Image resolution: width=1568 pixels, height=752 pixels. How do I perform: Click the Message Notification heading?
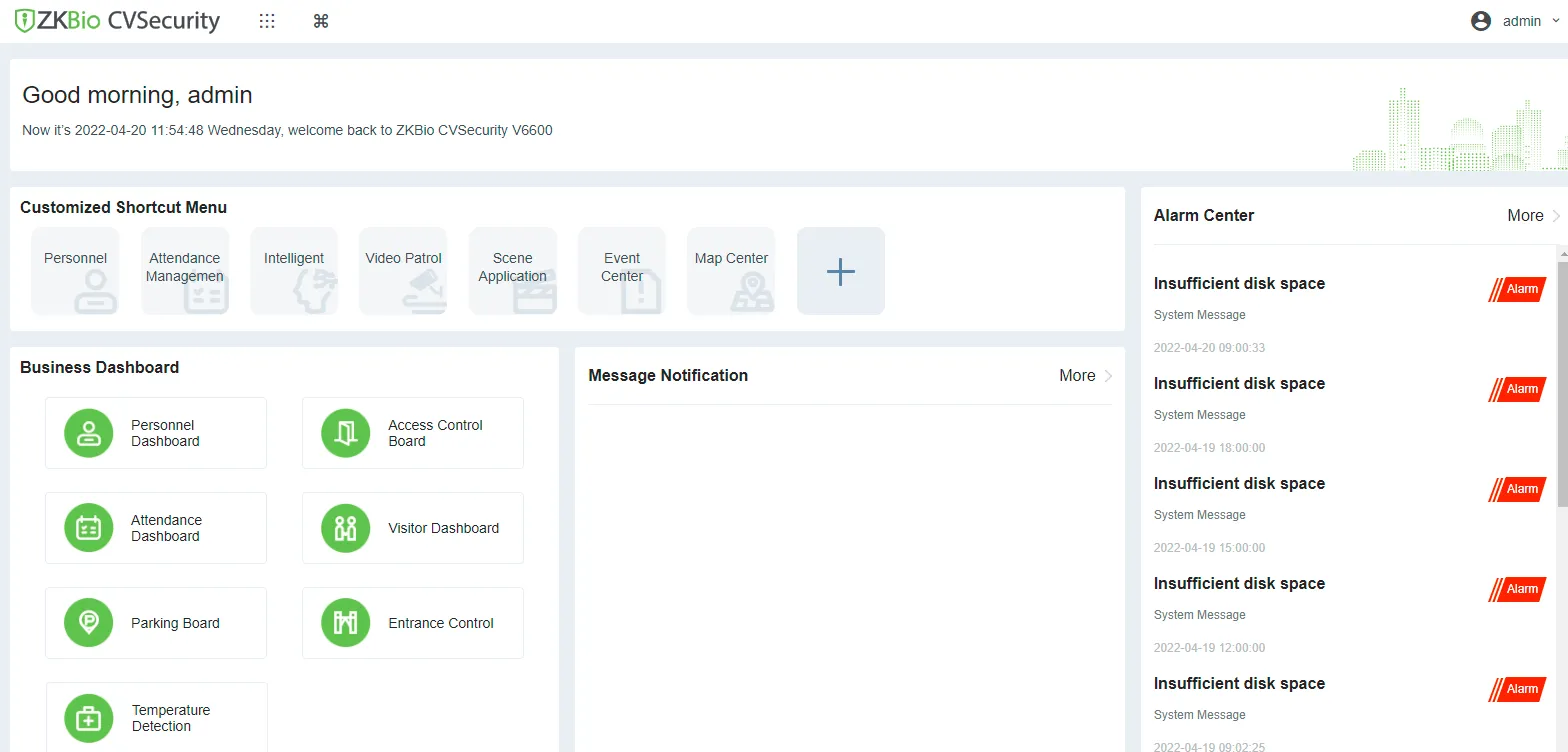click(668, 376)
